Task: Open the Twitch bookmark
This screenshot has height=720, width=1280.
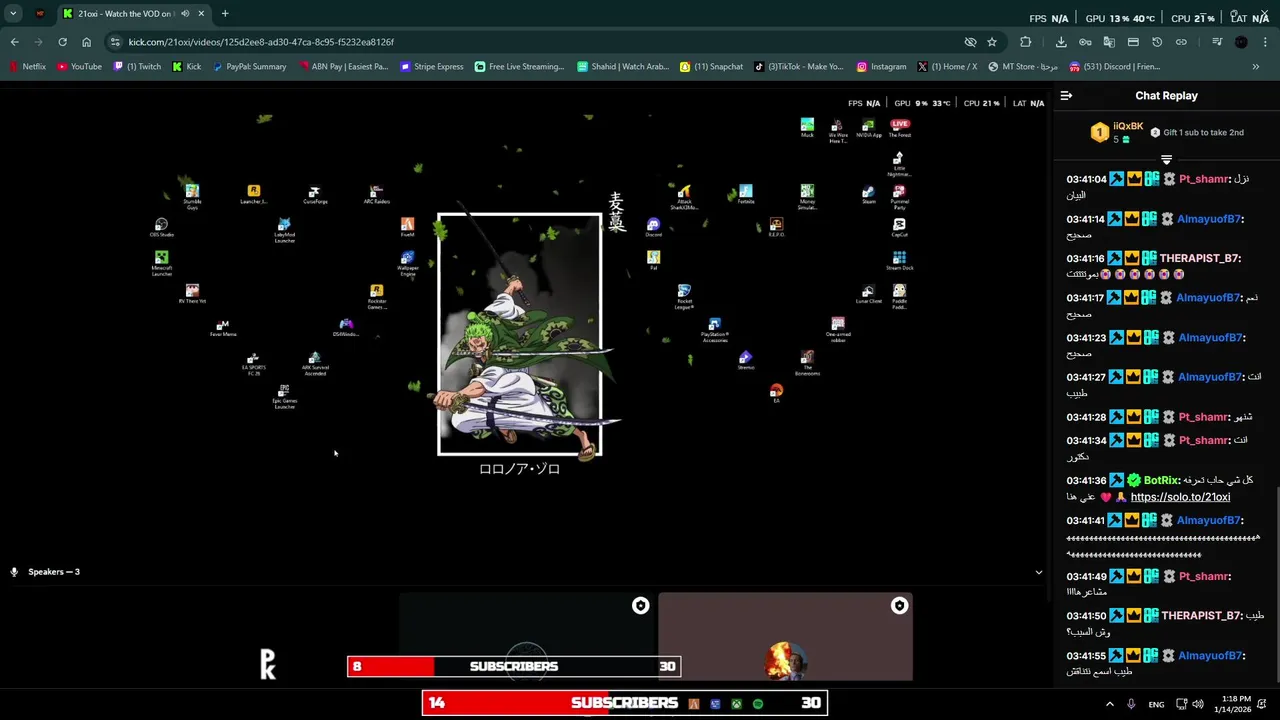Action: (x=137, y=67)
